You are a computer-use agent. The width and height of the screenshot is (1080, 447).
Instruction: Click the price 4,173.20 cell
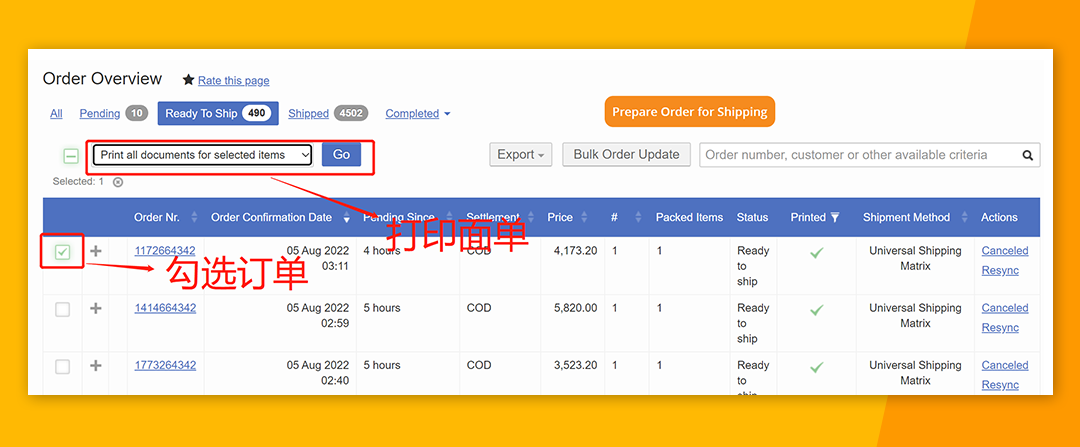pos(575,251)
